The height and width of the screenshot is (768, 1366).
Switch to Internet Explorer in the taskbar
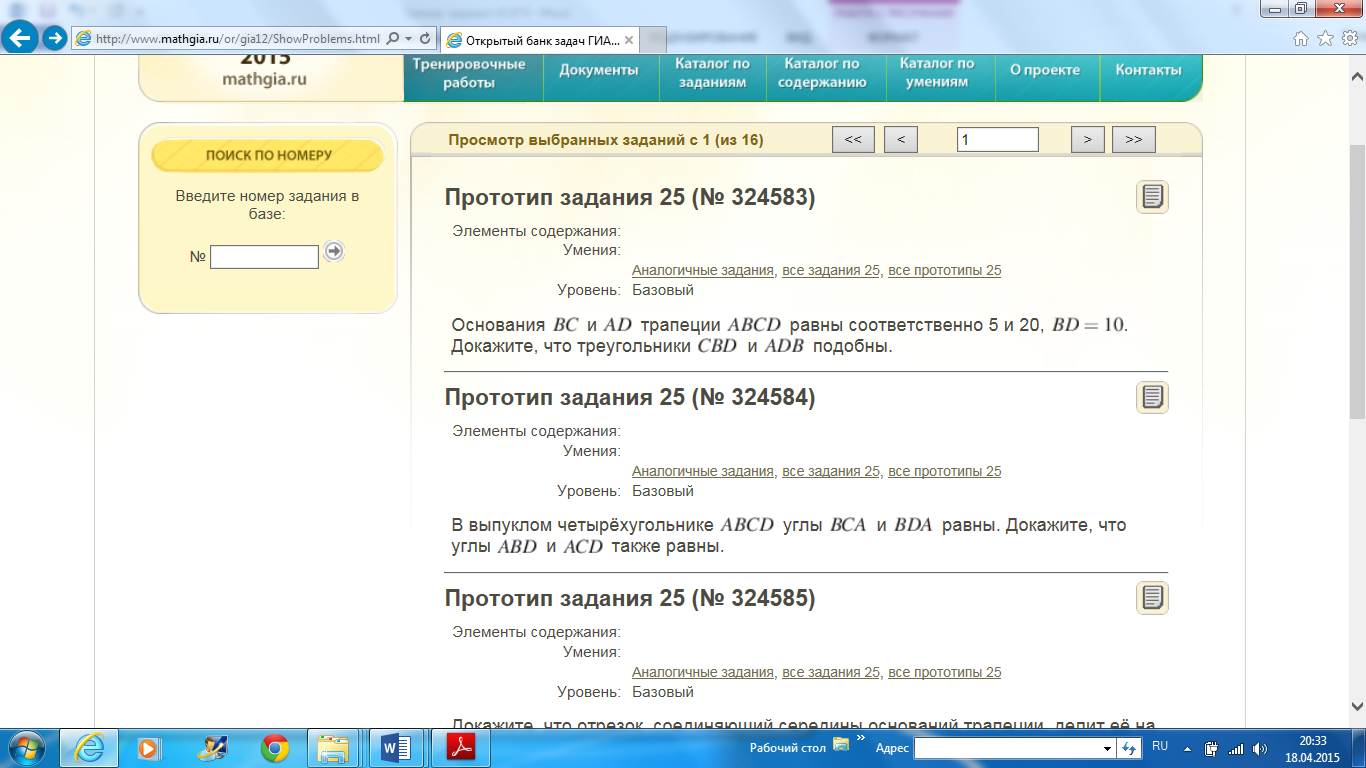[89, 747]
